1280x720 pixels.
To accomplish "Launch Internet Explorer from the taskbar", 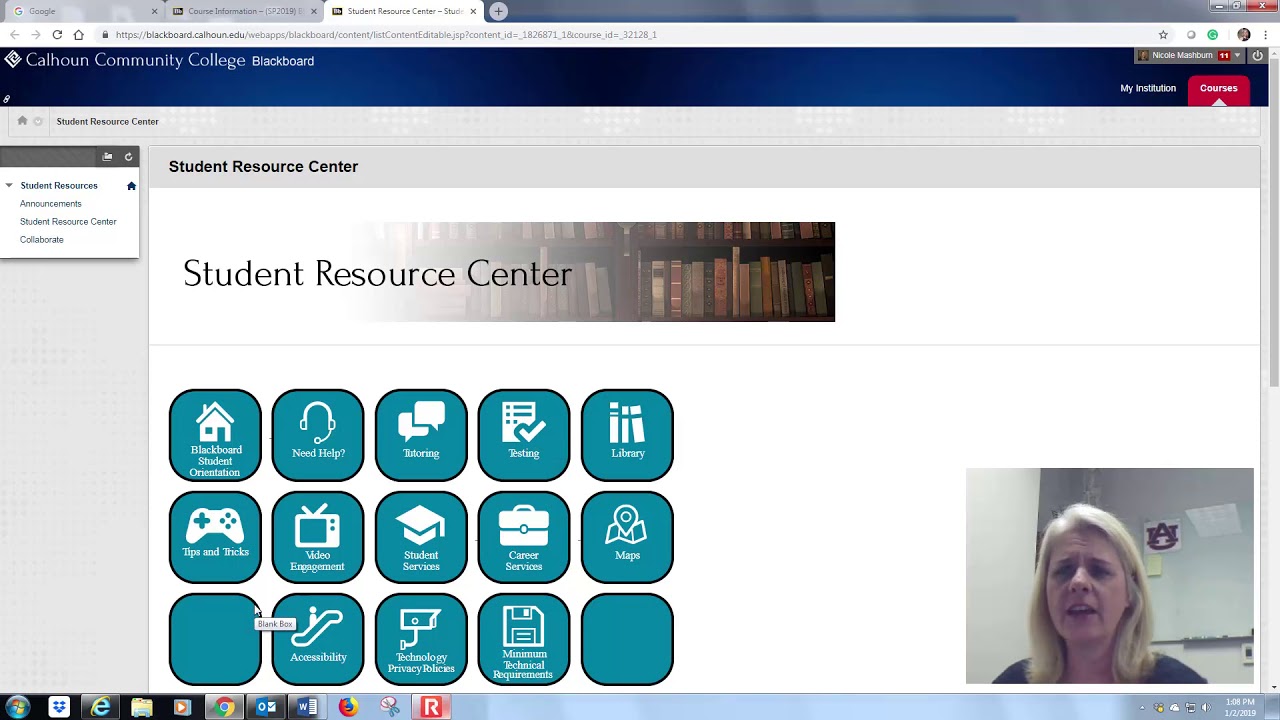I will point(101,707).
